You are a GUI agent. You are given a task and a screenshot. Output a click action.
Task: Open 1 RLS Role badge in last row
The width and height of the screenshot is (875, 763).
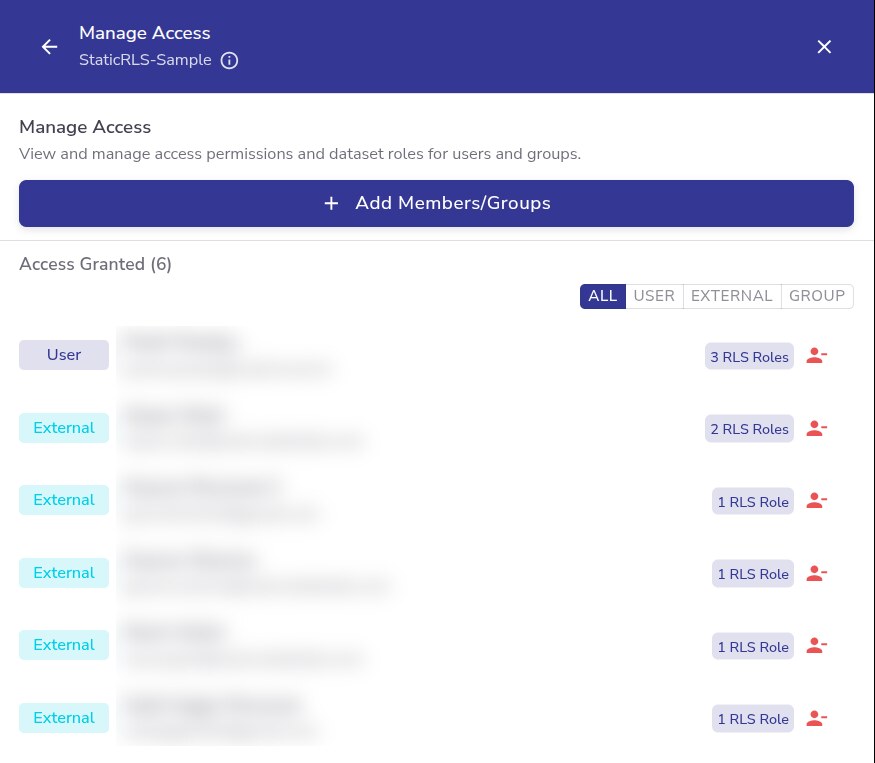coord(753,718)
